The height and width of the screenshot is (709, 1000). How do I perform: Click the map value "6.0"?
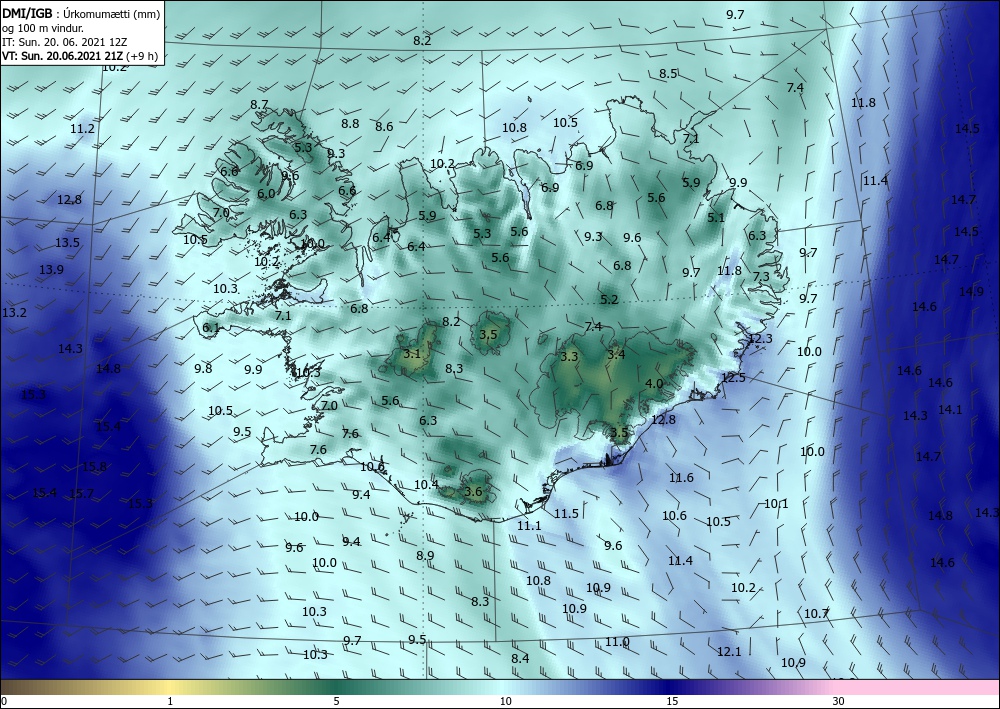click(266, 194)
